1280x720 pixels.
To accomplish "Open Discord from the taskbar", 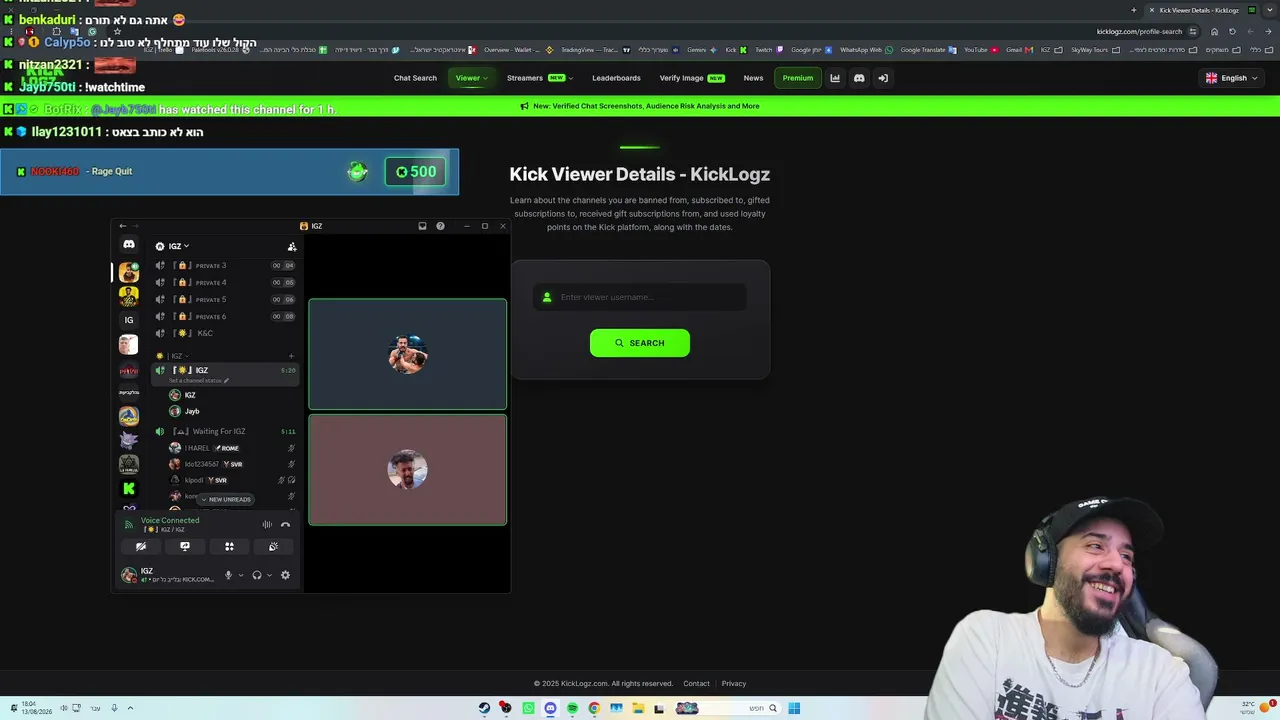I will pos(550,708).
